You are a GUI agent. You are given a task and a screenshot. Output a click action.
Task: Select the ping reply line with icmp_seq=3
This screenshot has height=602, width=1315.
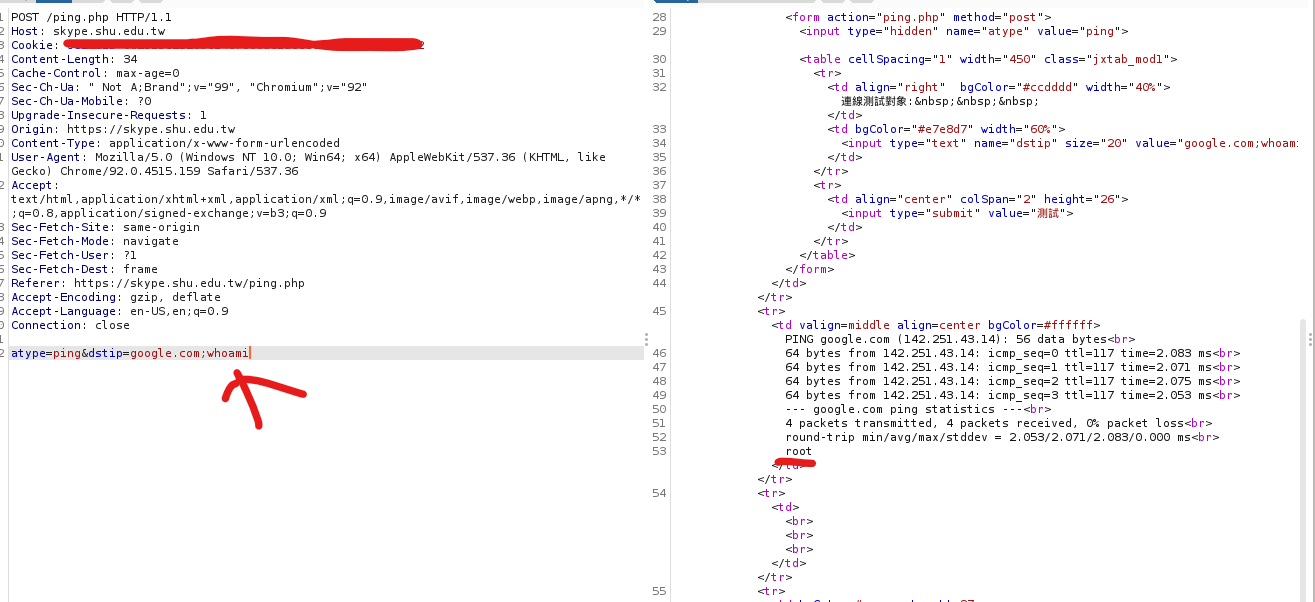(1012, 395)
